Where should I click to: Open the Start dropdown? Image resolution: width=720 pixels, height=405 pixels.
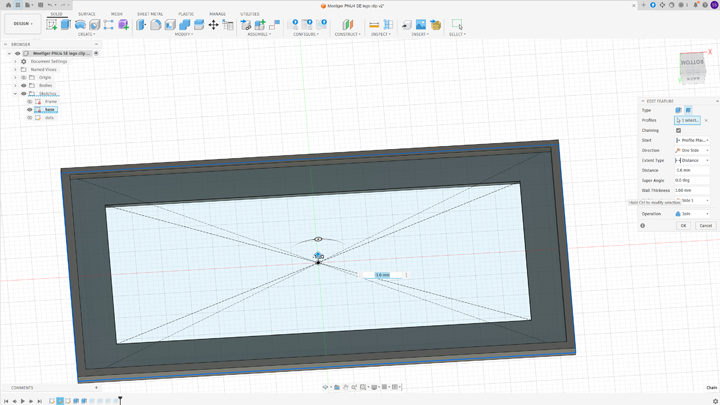click(x=692, y=141)
